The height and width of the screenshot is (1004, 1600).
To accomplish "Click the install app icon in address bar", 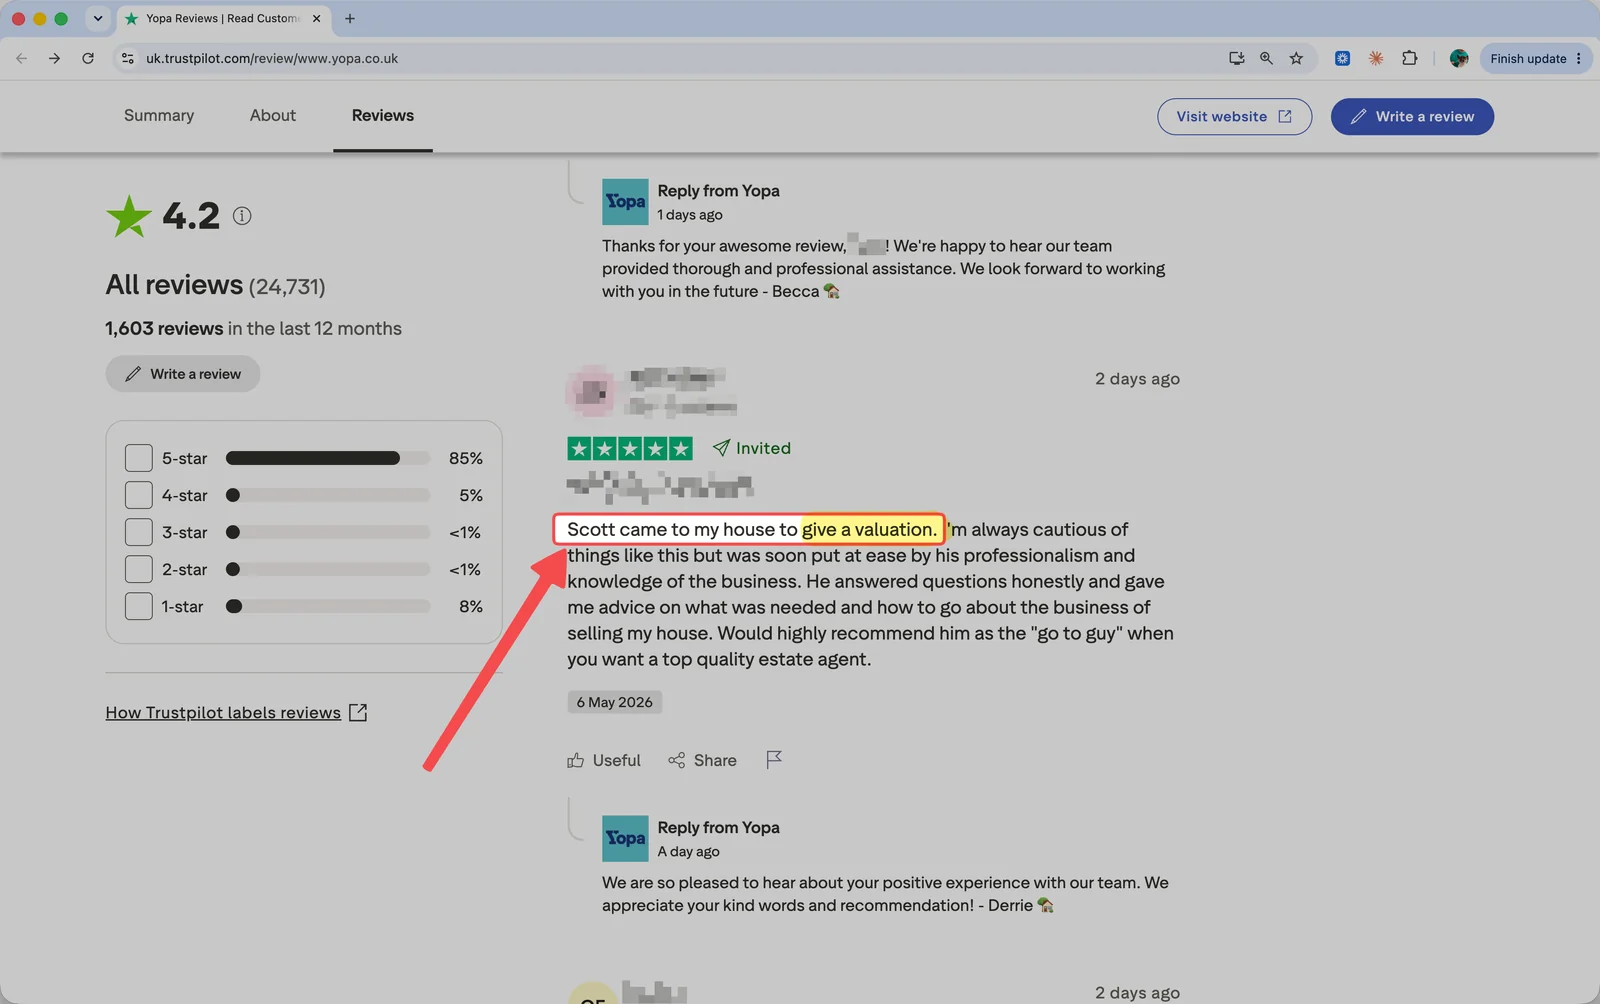I will 1237,58.
